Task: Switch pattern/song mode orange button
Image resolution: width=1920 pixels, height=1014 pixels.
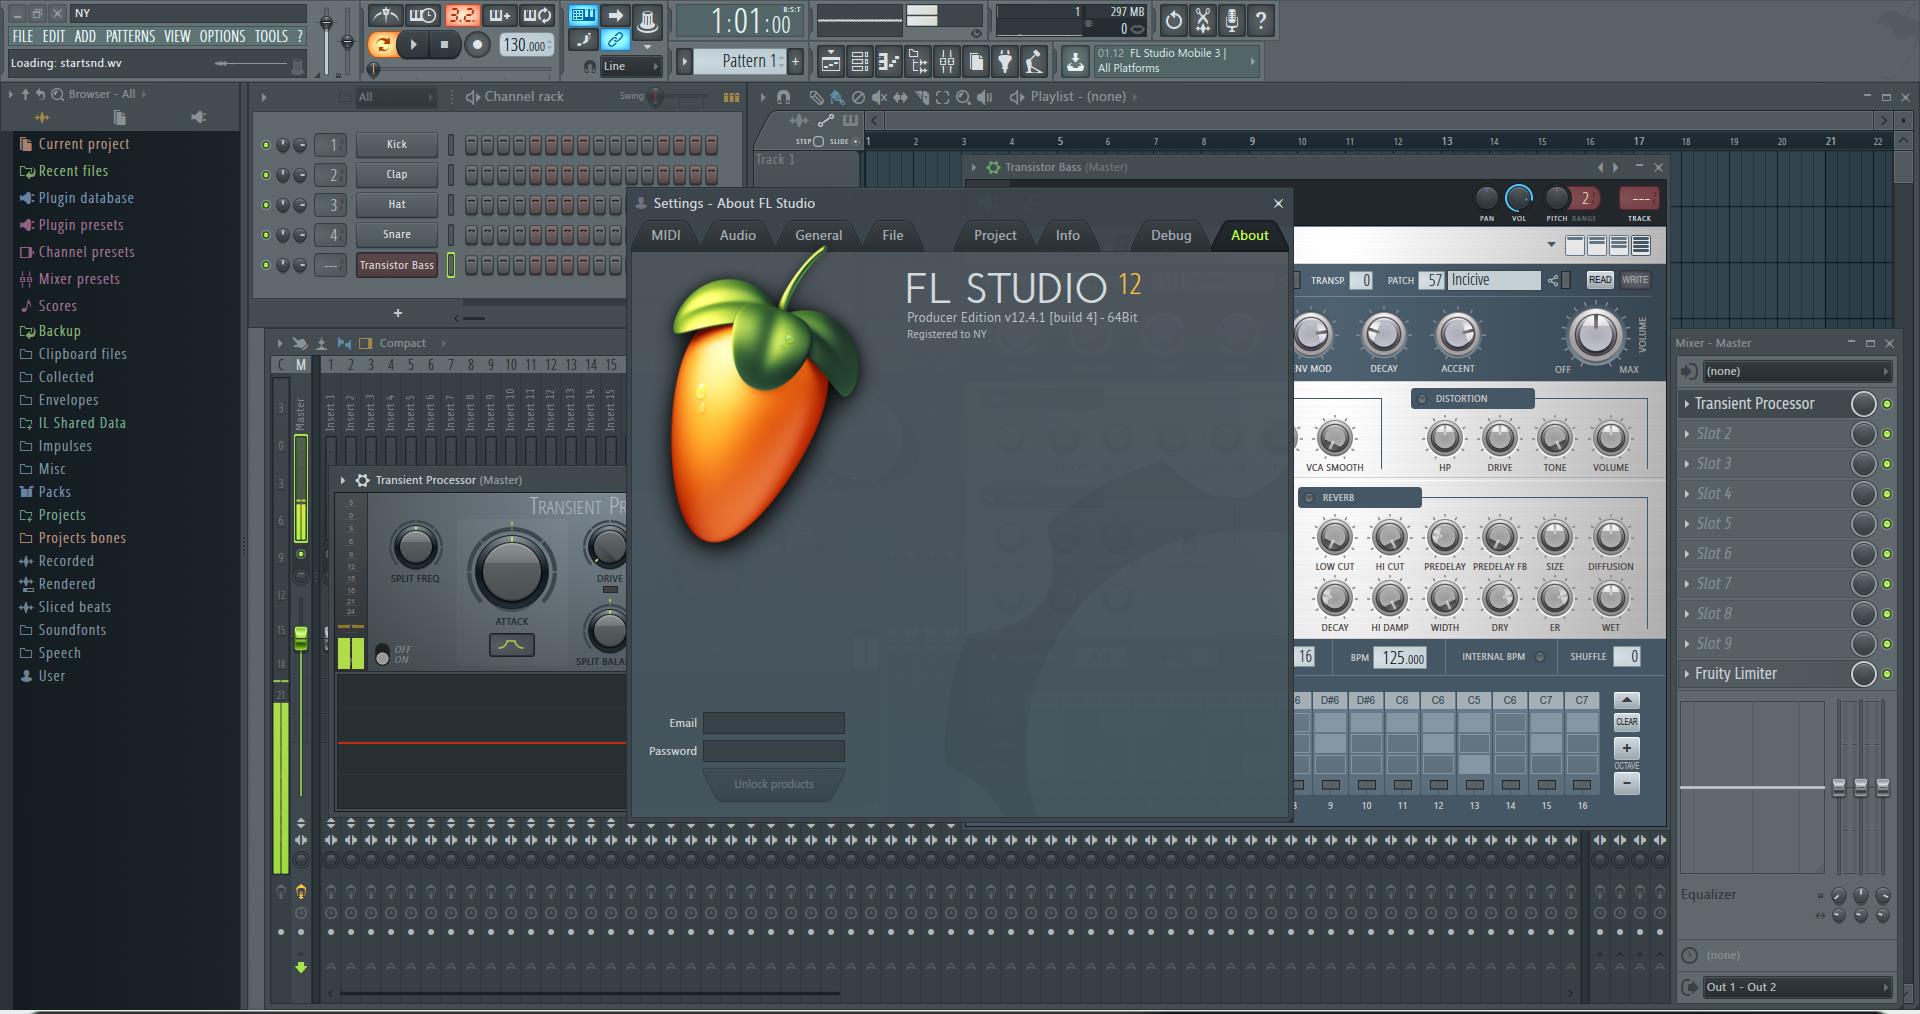Action: pos(381,44)
